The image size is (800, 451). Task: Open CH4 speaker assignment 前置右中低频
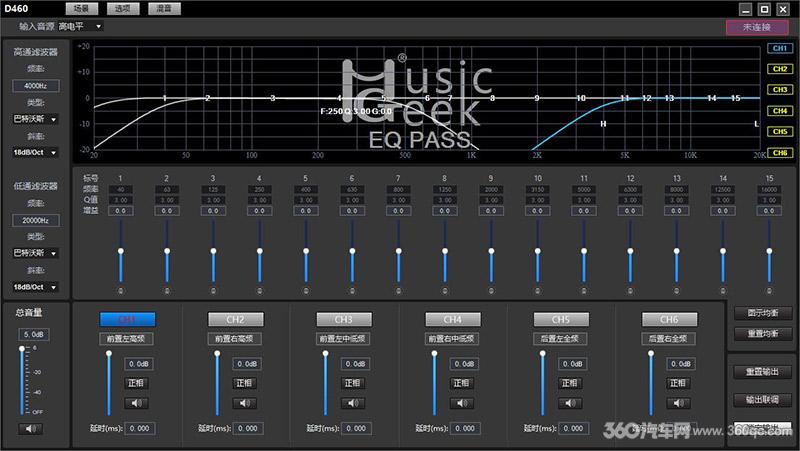pos(452,339)
